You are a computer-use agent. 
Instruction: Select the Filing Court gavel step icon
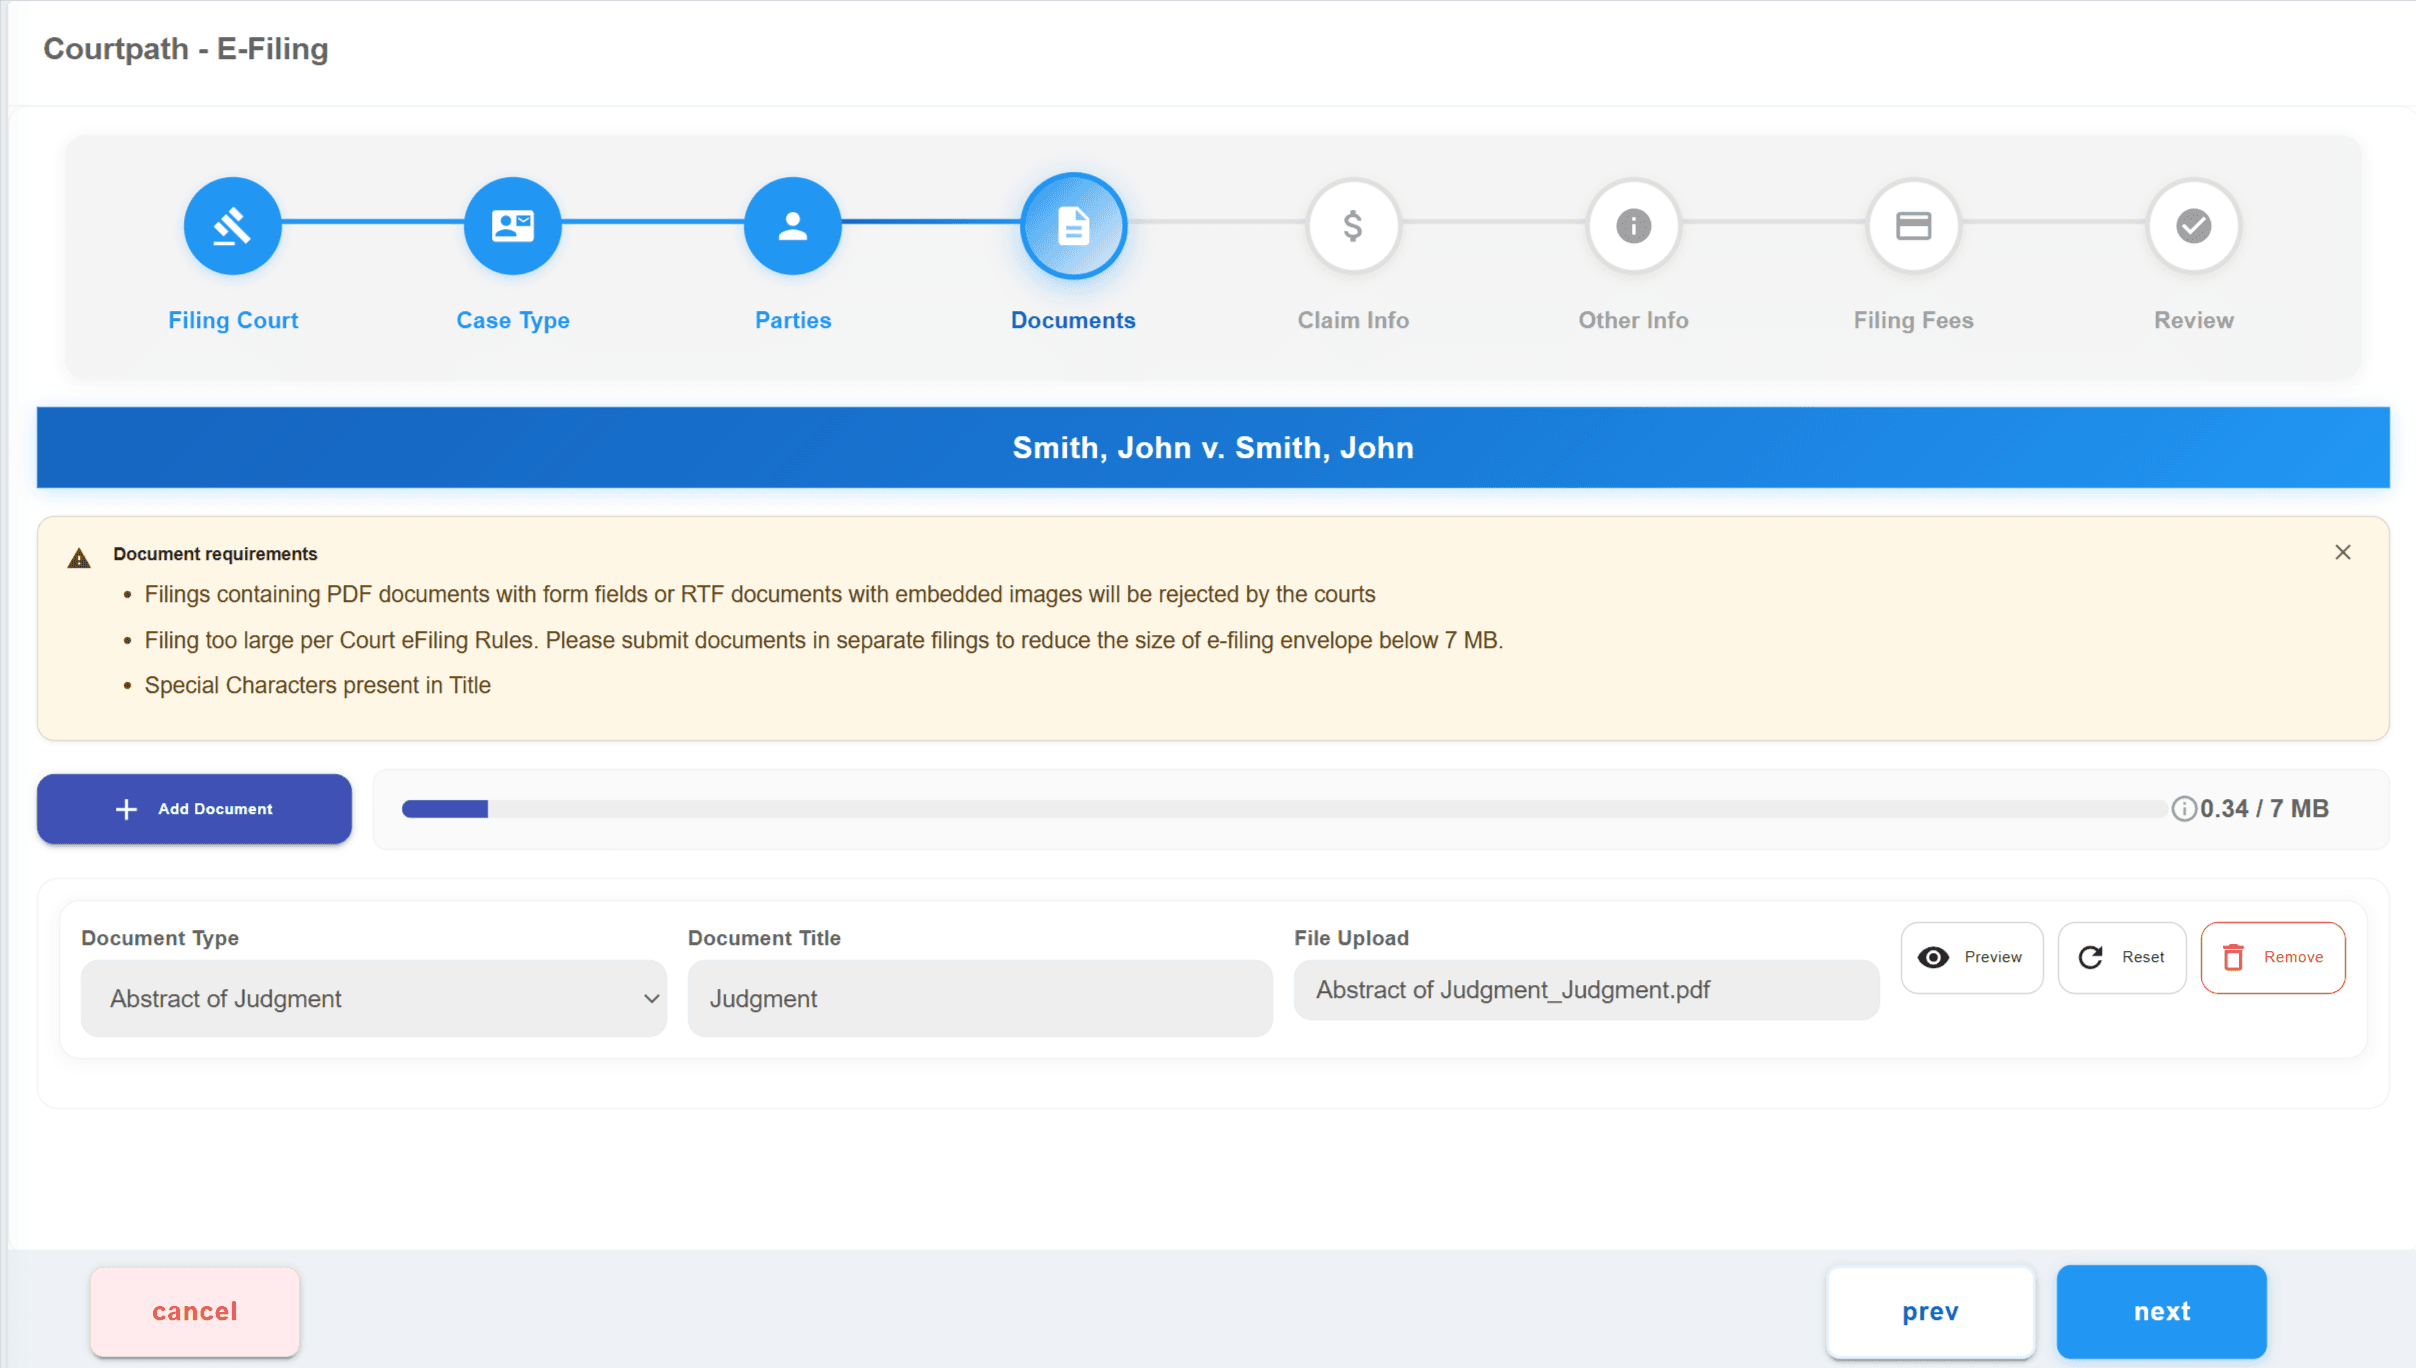tap(232, 225)
